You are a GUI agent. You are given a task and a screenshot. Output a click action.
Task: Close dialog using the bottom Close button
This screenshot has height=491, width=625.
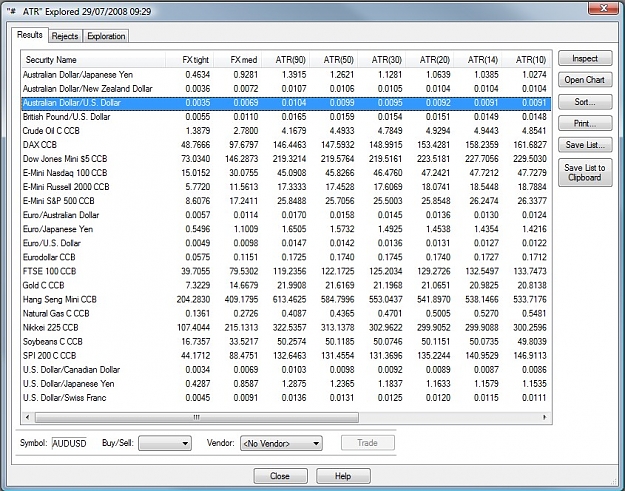[x=280, y=476]
